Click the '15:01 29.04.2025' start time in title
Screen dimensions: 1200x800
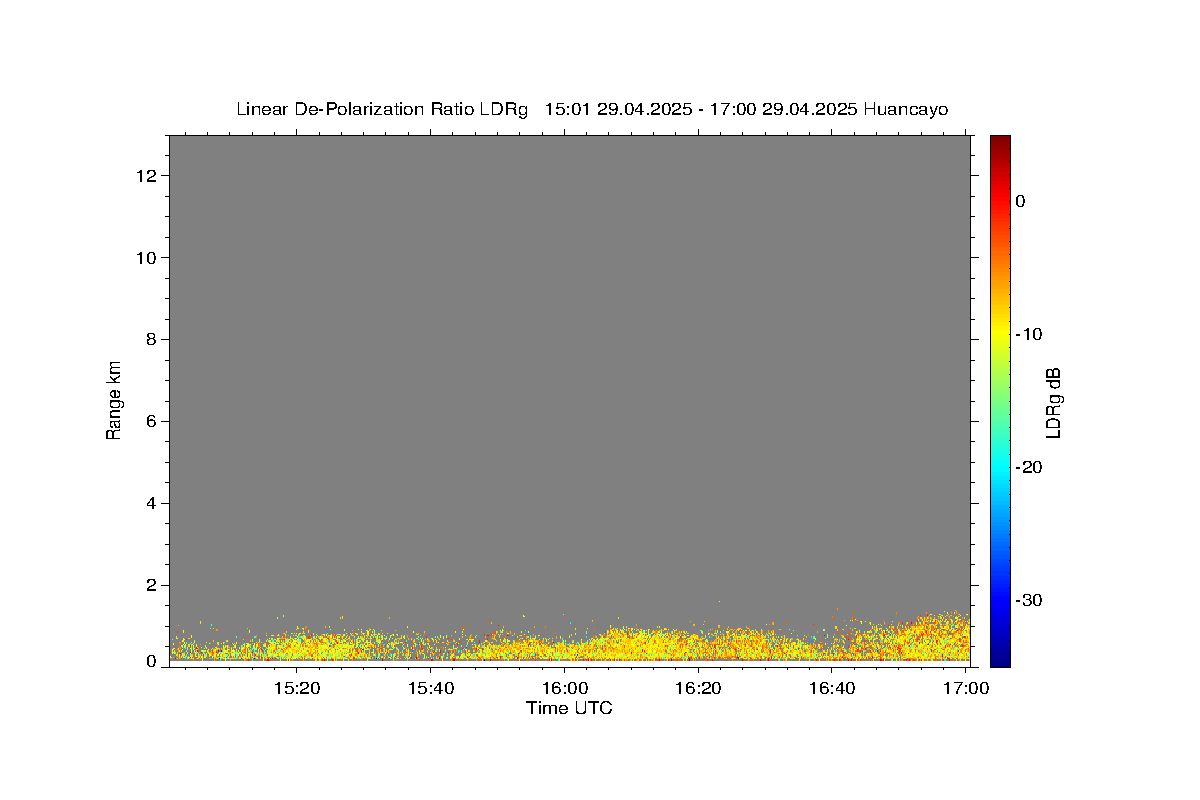point(618,109)
